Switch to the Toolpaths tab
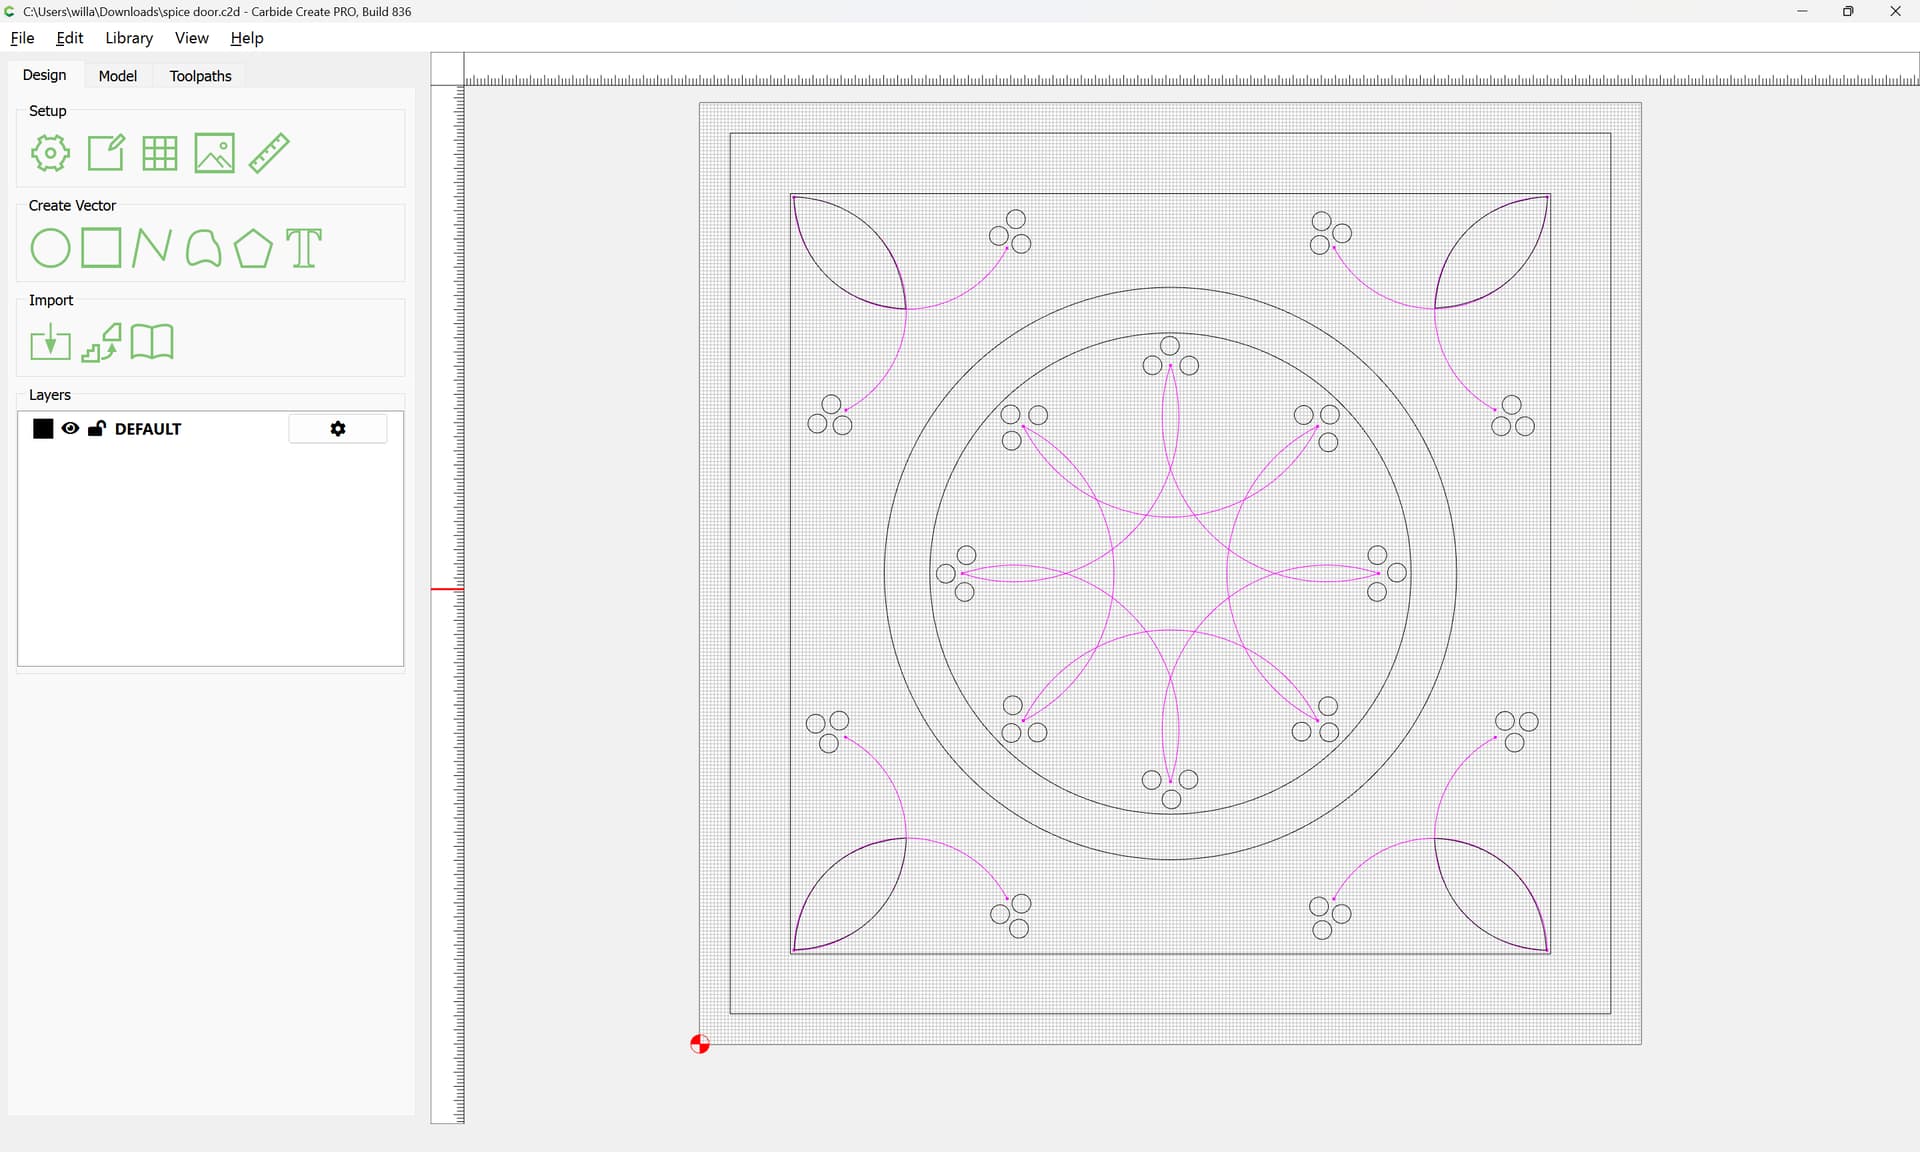Screen dimensions: 1920x1152 200,76
